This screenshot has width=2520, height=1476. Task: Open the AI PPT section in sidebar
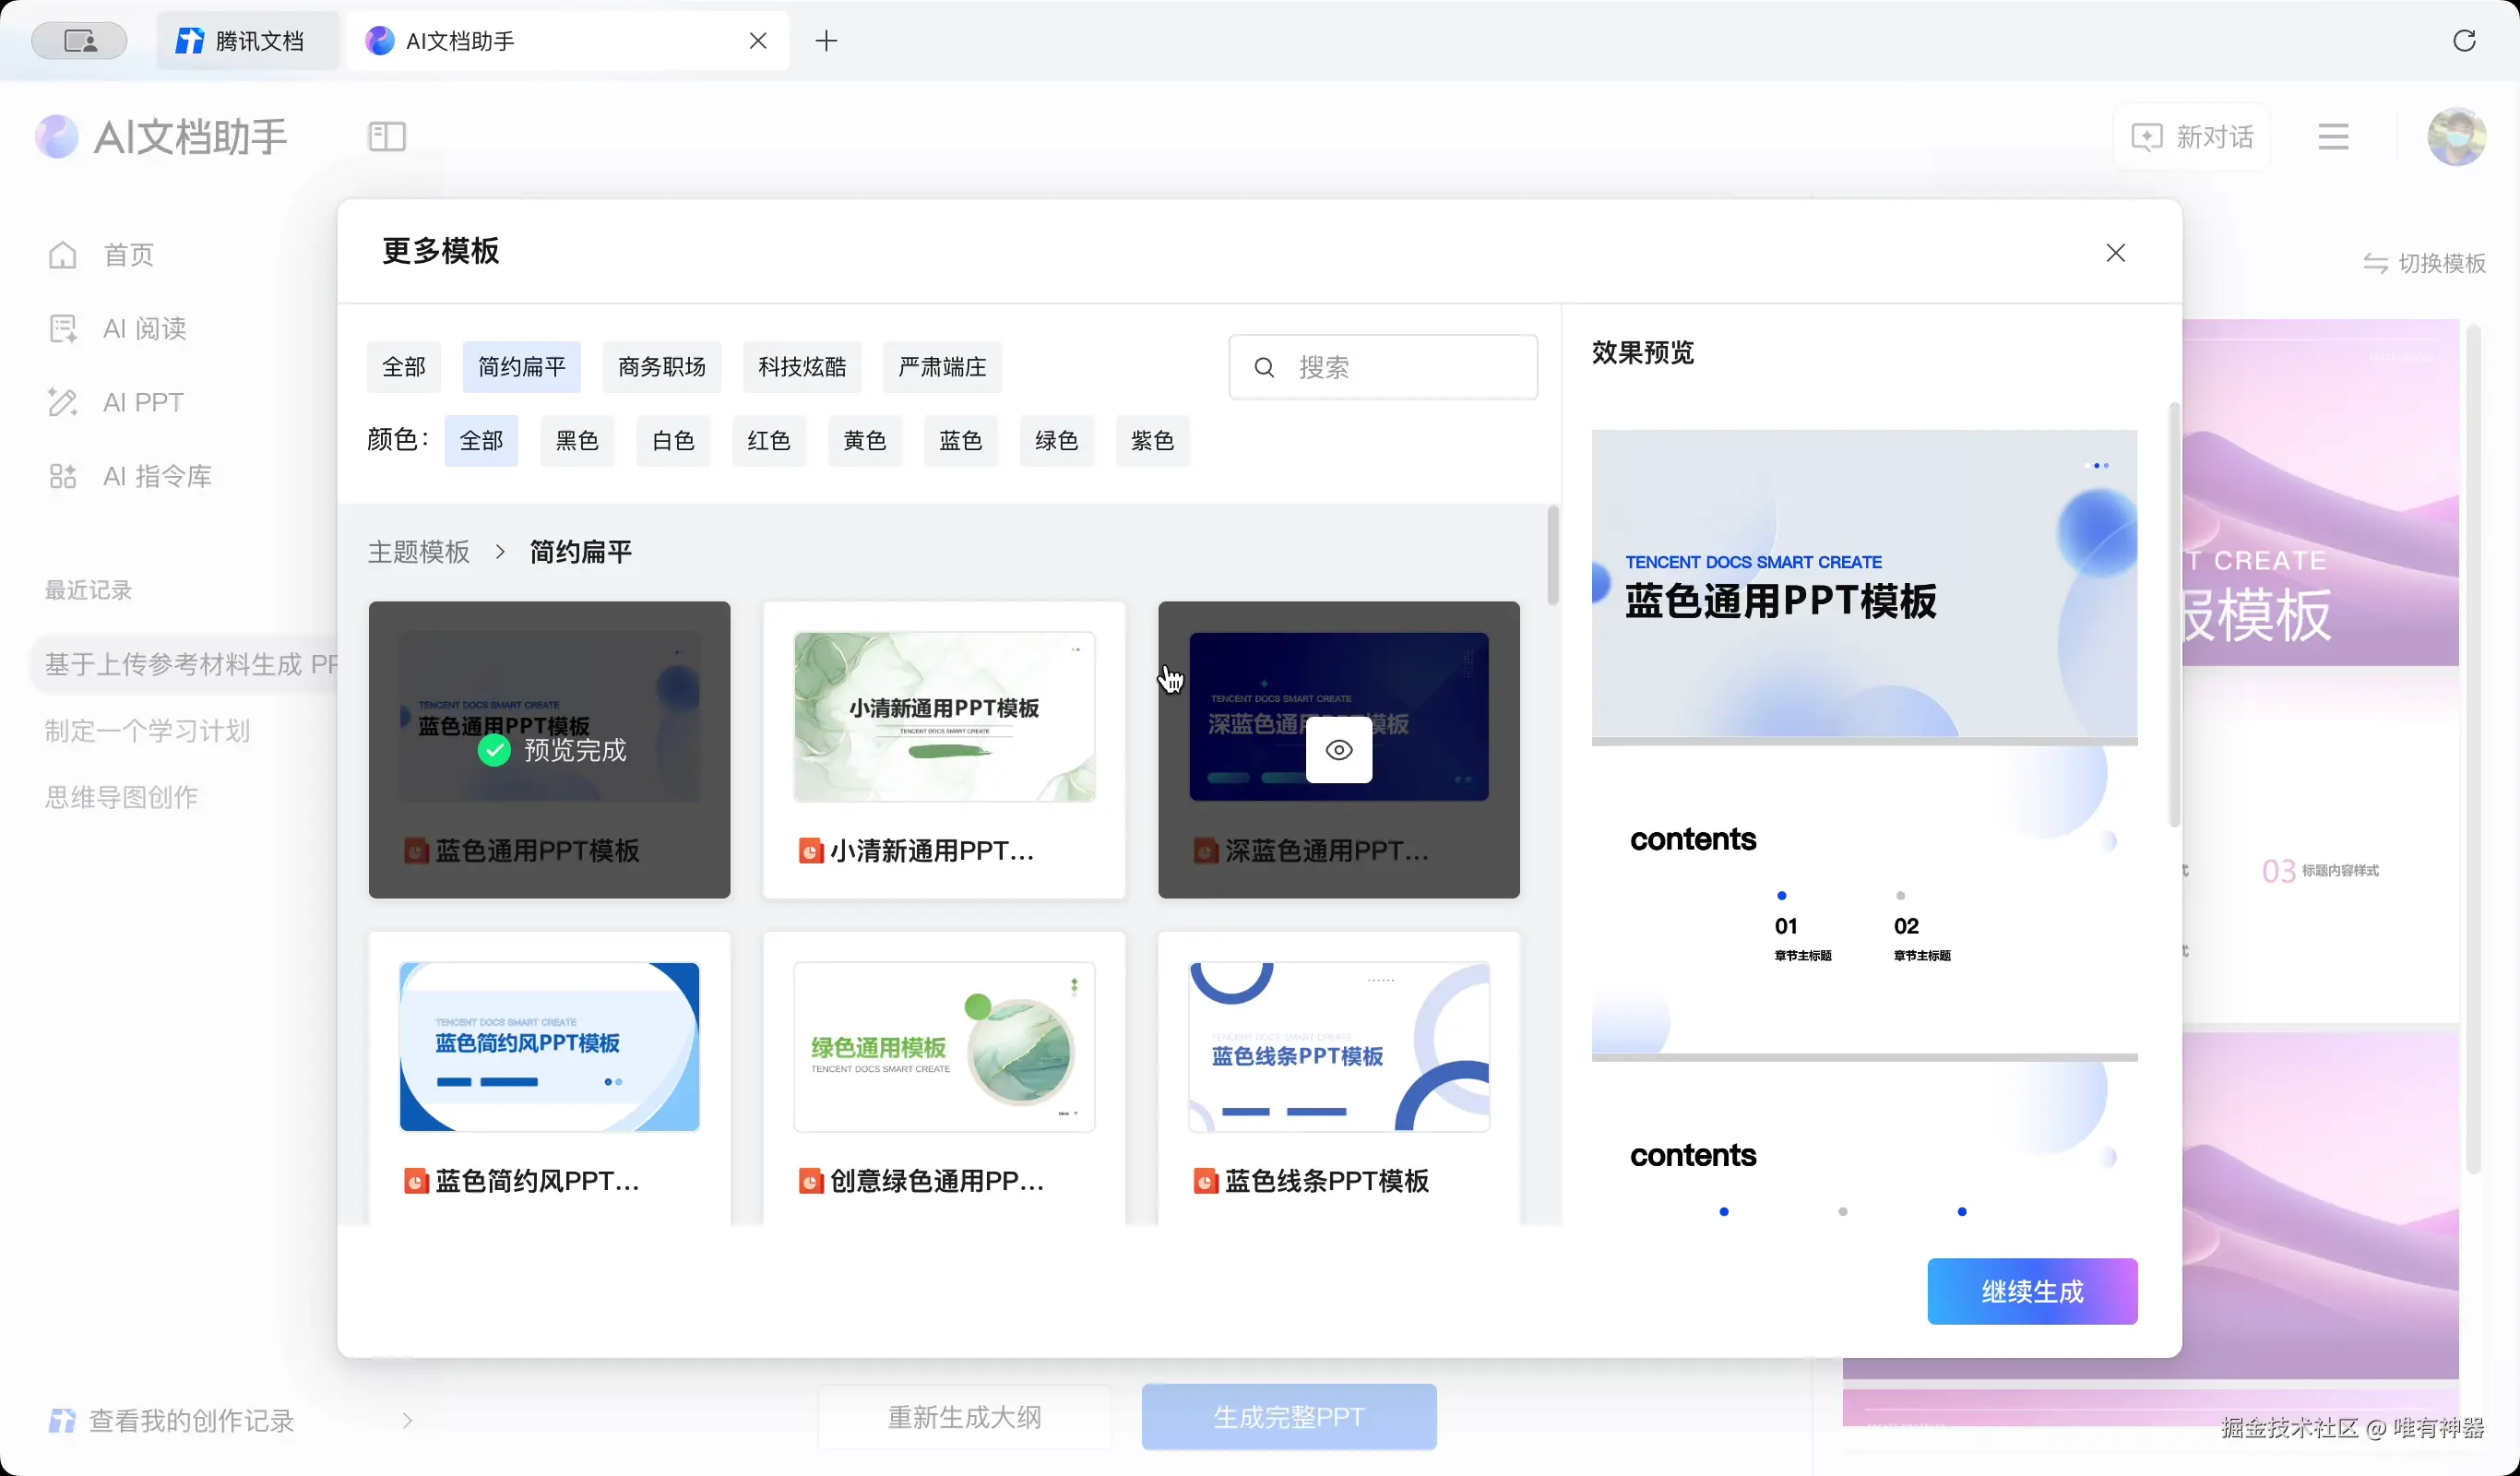(x=141, y=402)
